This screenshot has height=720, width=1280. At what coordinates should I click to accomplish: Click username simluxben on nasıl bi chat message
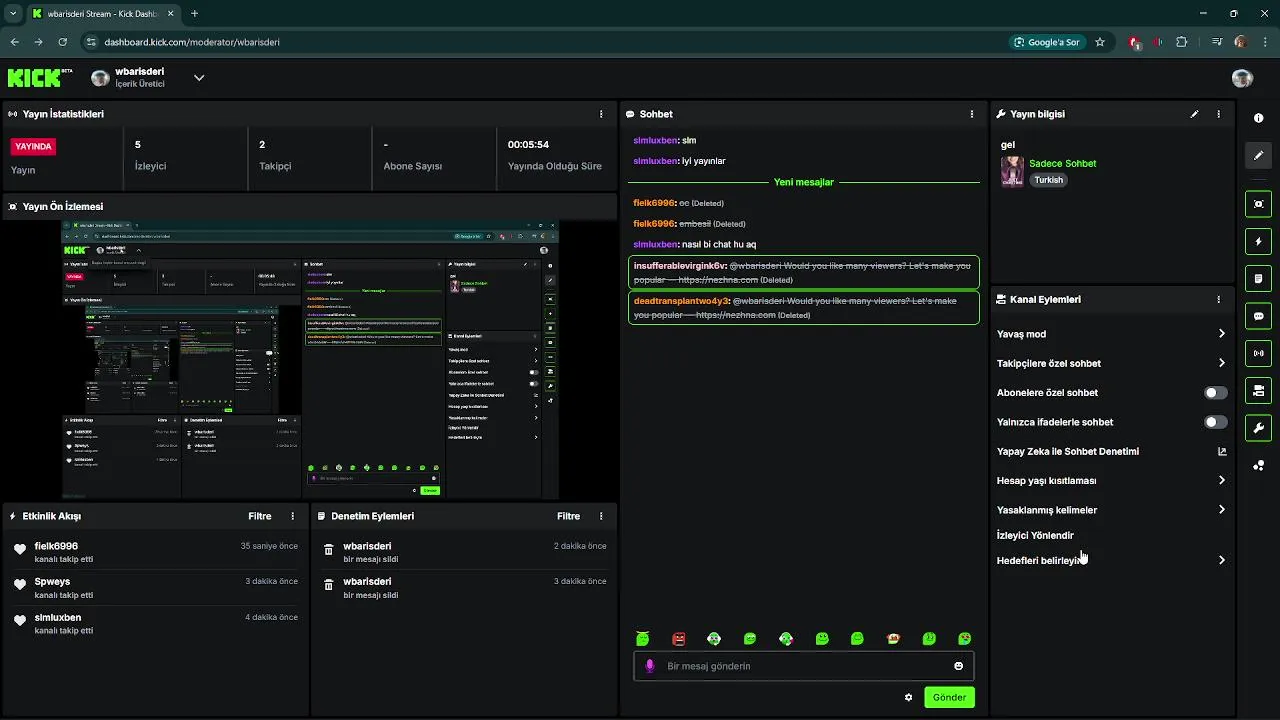pyautogui.click(x=655, y=244)
